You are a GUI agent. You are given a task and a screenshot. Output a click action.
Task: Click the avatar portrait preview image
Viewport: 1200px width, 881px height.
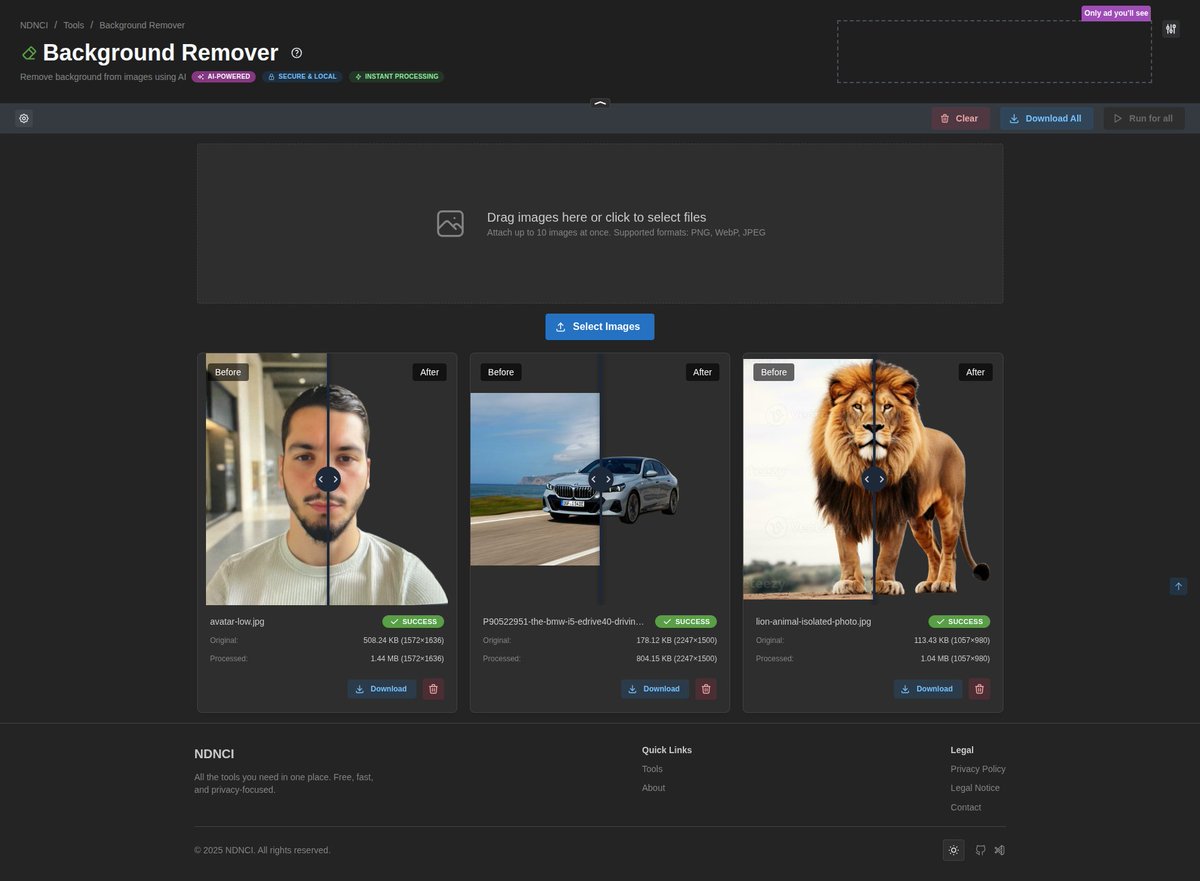327,479
